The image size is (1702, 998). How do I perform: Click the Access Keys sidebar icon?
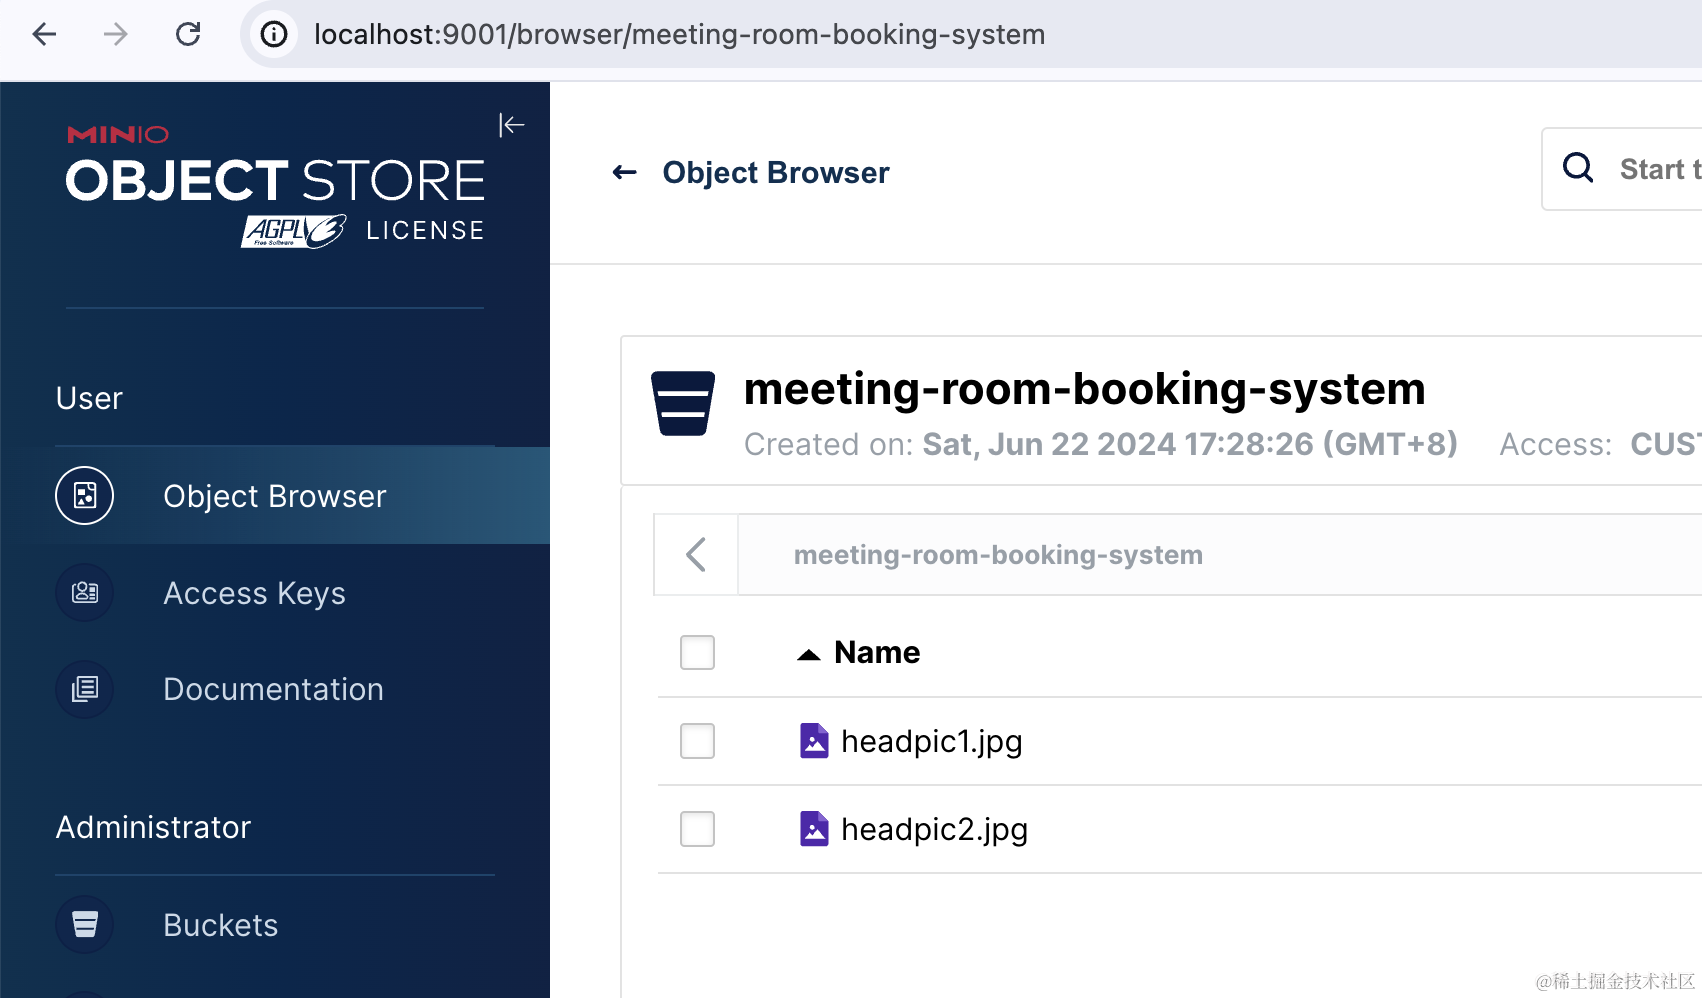point(85,593)
